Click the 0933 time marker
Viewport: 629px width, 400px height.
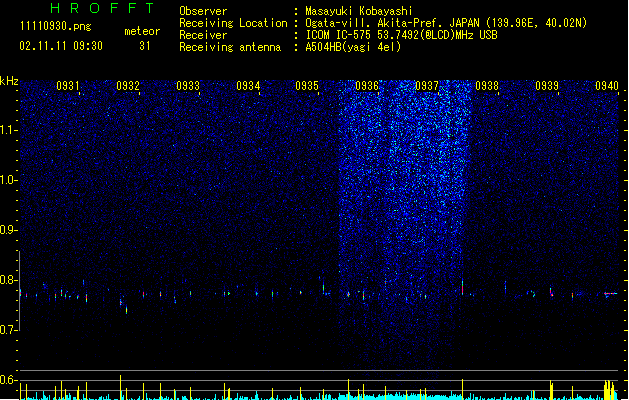(x=188, y=86)
